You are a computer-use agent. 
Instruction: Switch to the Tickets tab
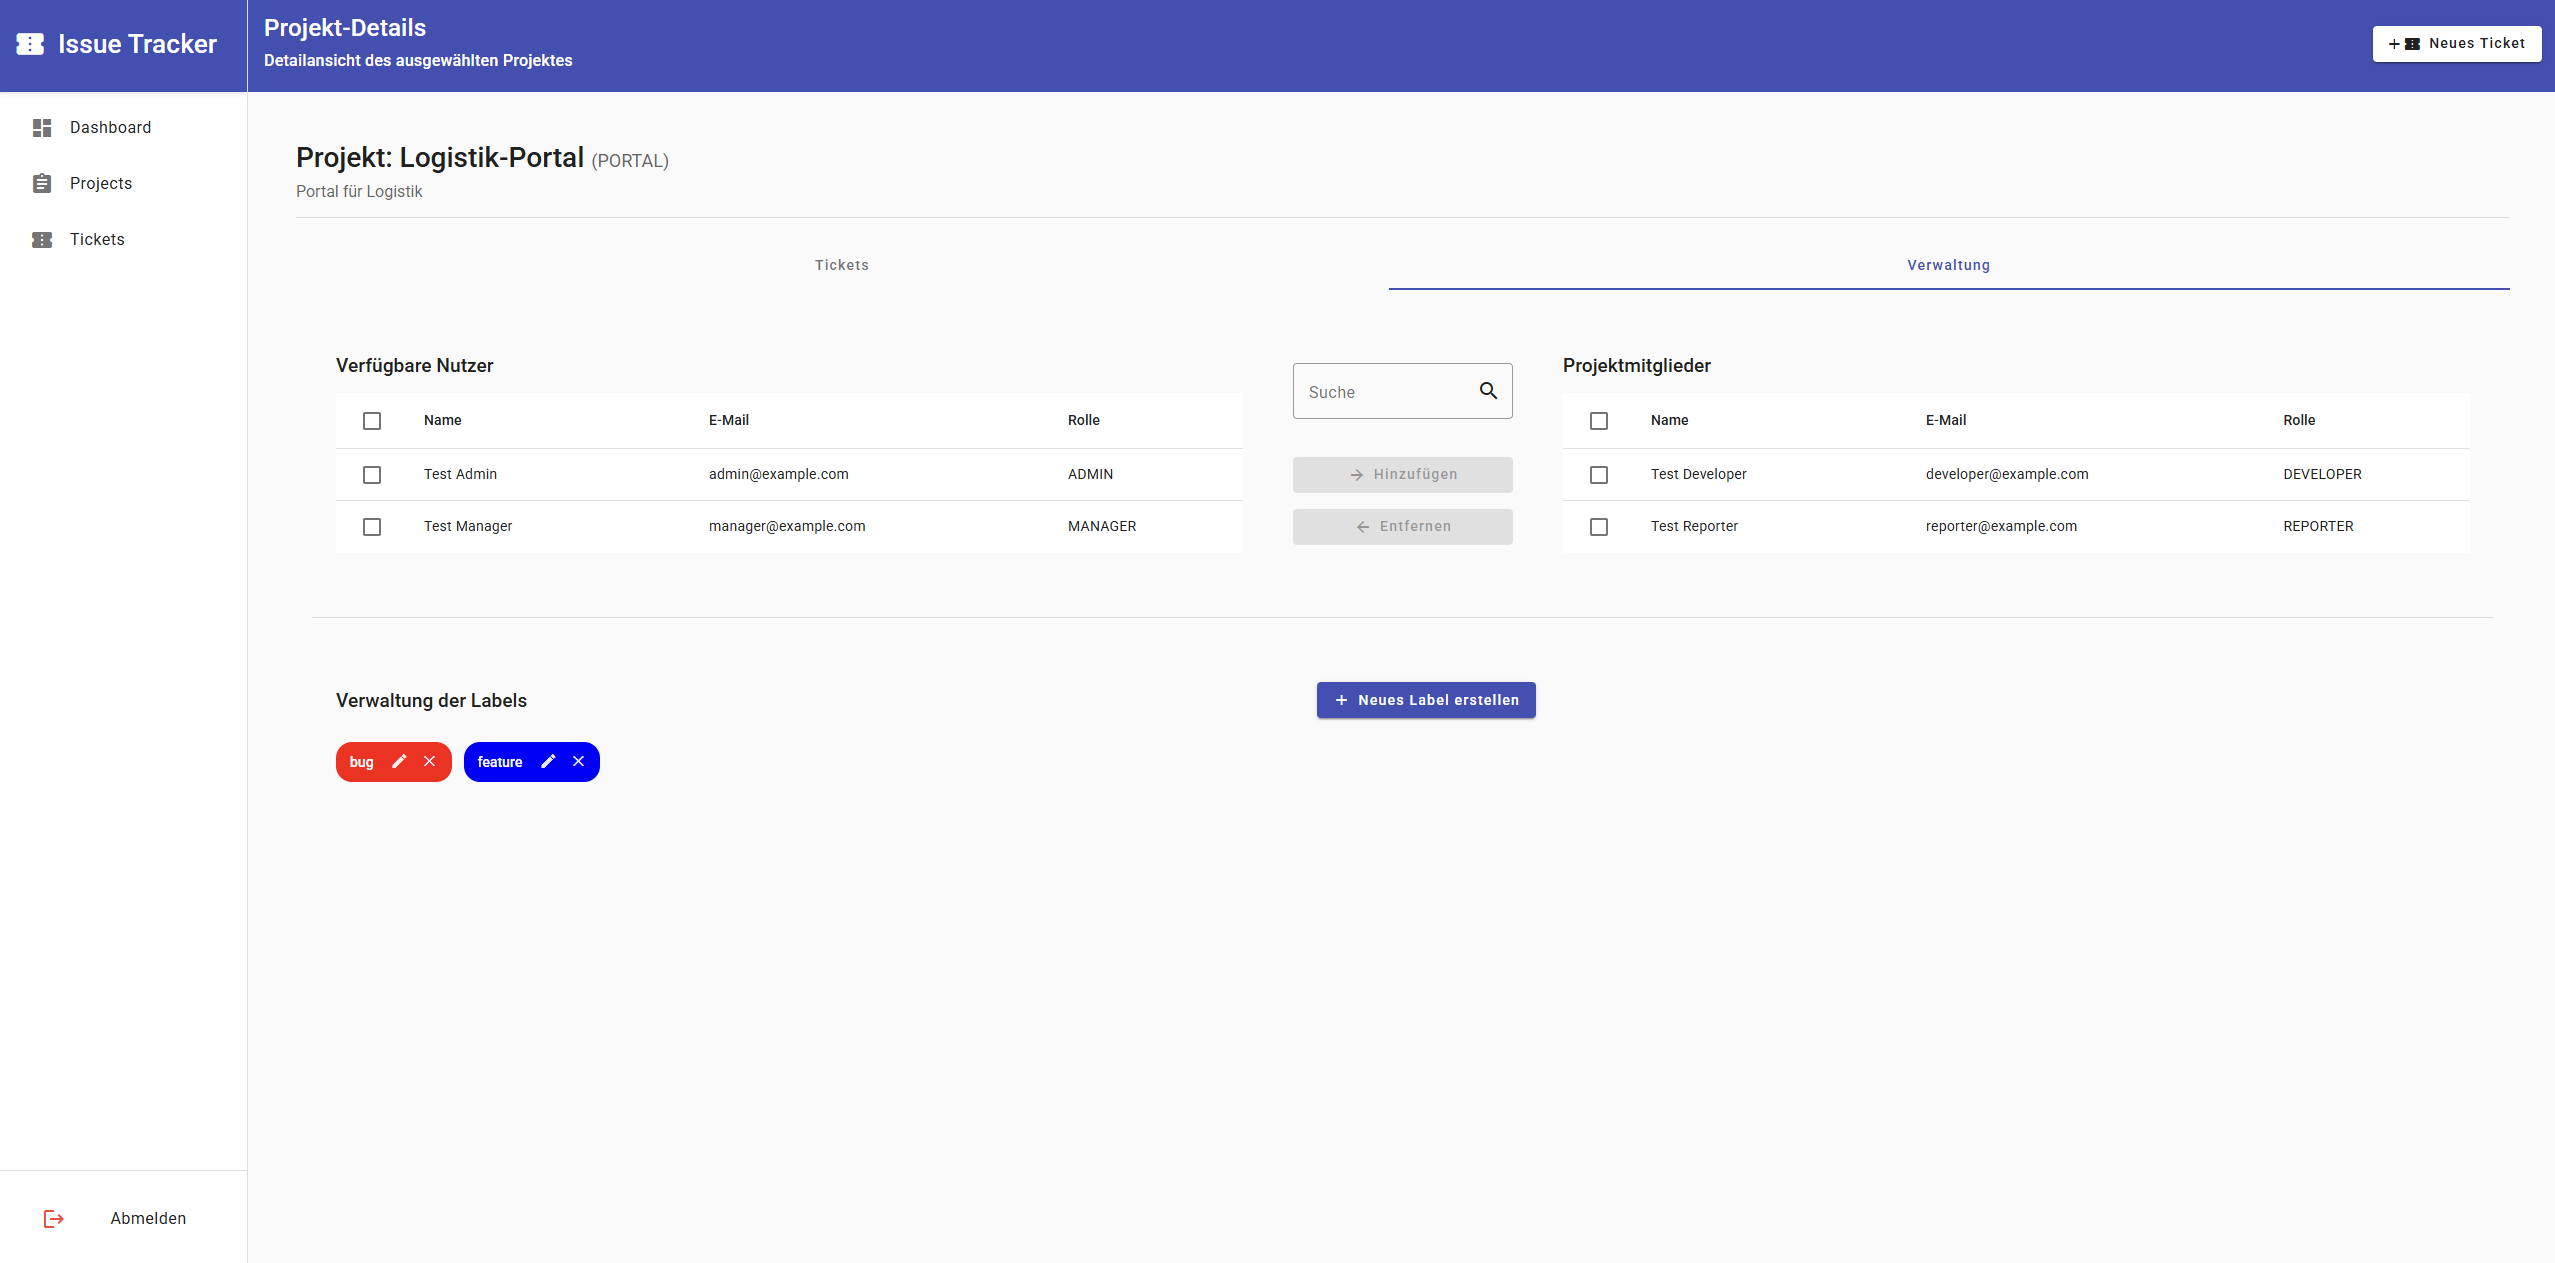point(842,265)
